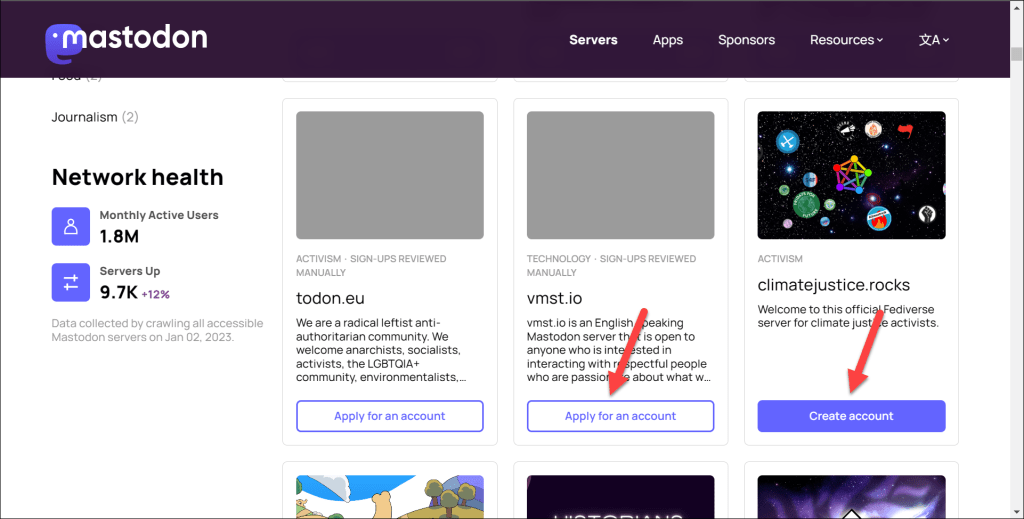The width and height of the screenshot is (1024, 519).
Task: Click the vmst.io server name
Action: coord(554,298)
